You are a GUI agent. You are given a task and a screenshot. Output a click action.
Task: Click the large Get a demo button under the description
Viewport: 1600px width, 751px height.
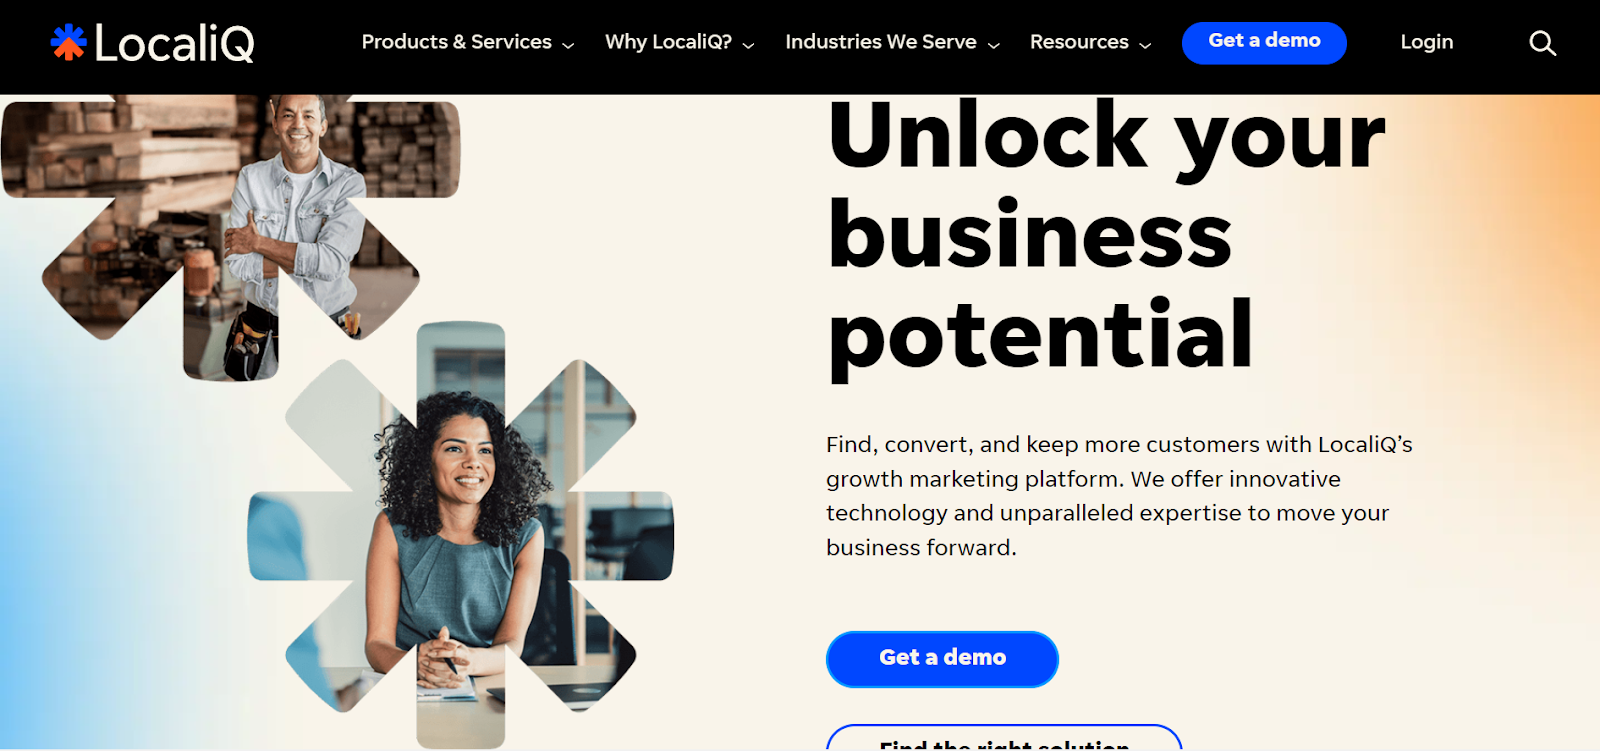[942, 659]
